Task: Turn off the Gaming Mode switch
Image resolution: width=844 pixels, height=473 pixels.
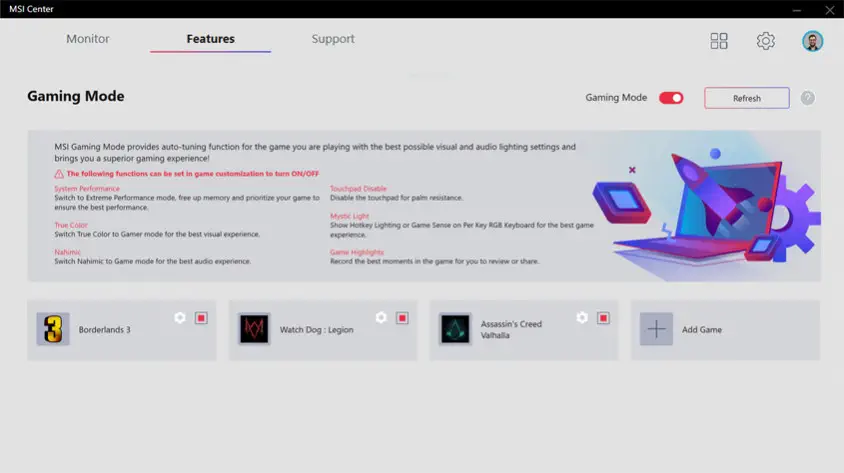Action: point(671,98)
